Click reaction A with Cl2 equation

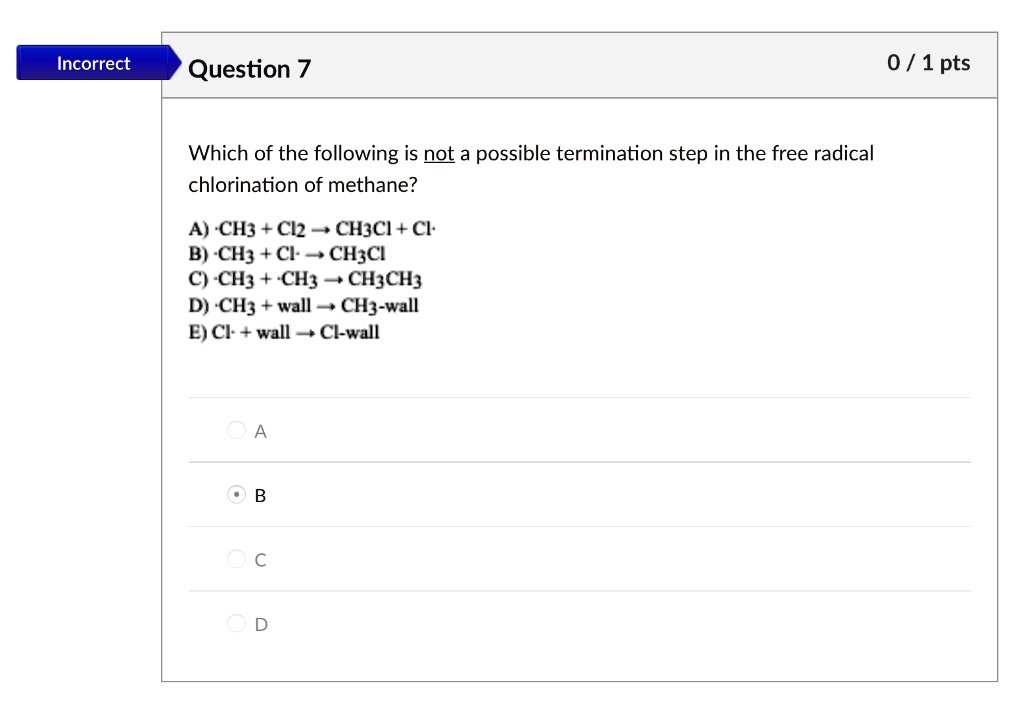point(313,229)
